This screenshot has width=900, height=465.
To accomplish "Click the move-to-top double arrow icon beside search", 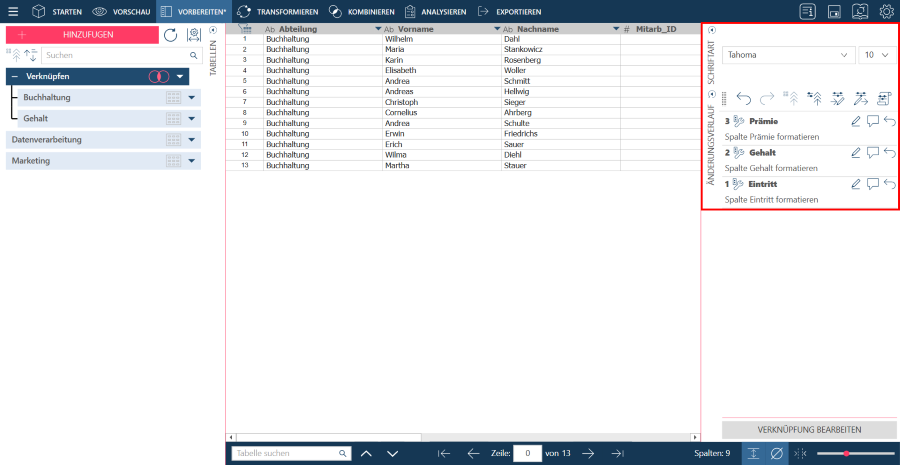I will tap(14, 55).
